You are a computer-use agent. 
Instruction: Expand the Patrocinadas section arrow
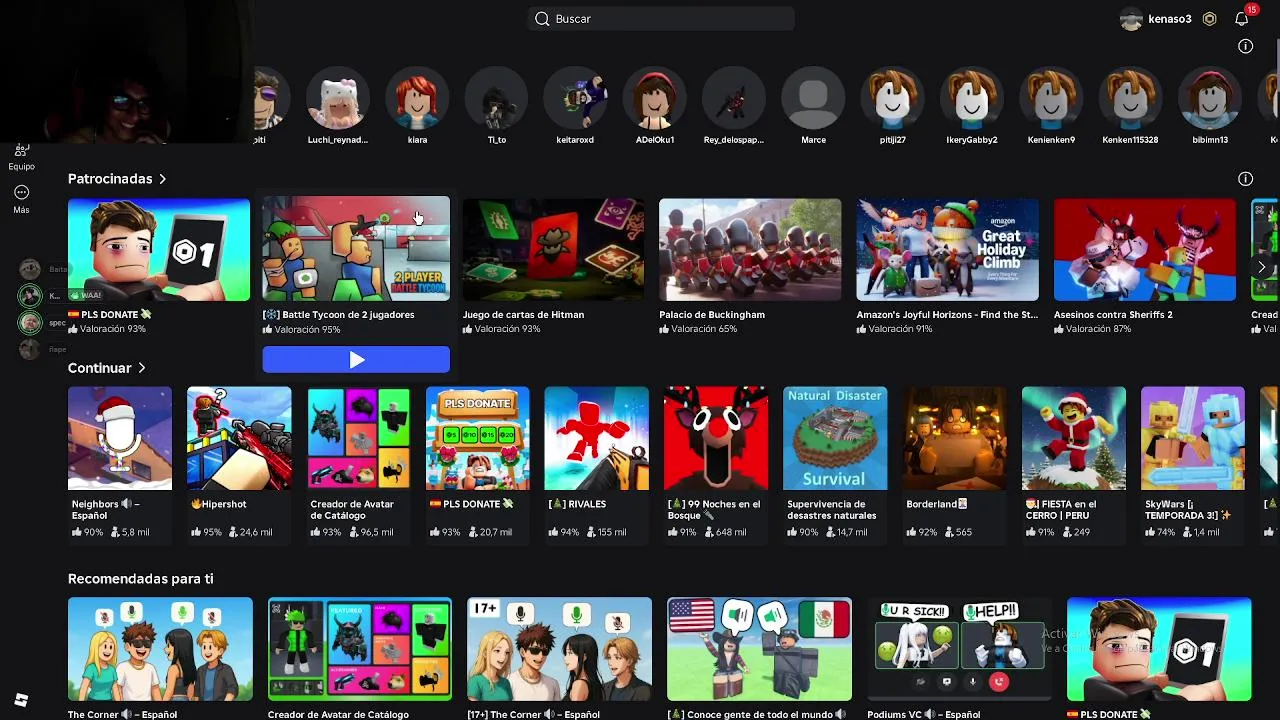point(162,179)
